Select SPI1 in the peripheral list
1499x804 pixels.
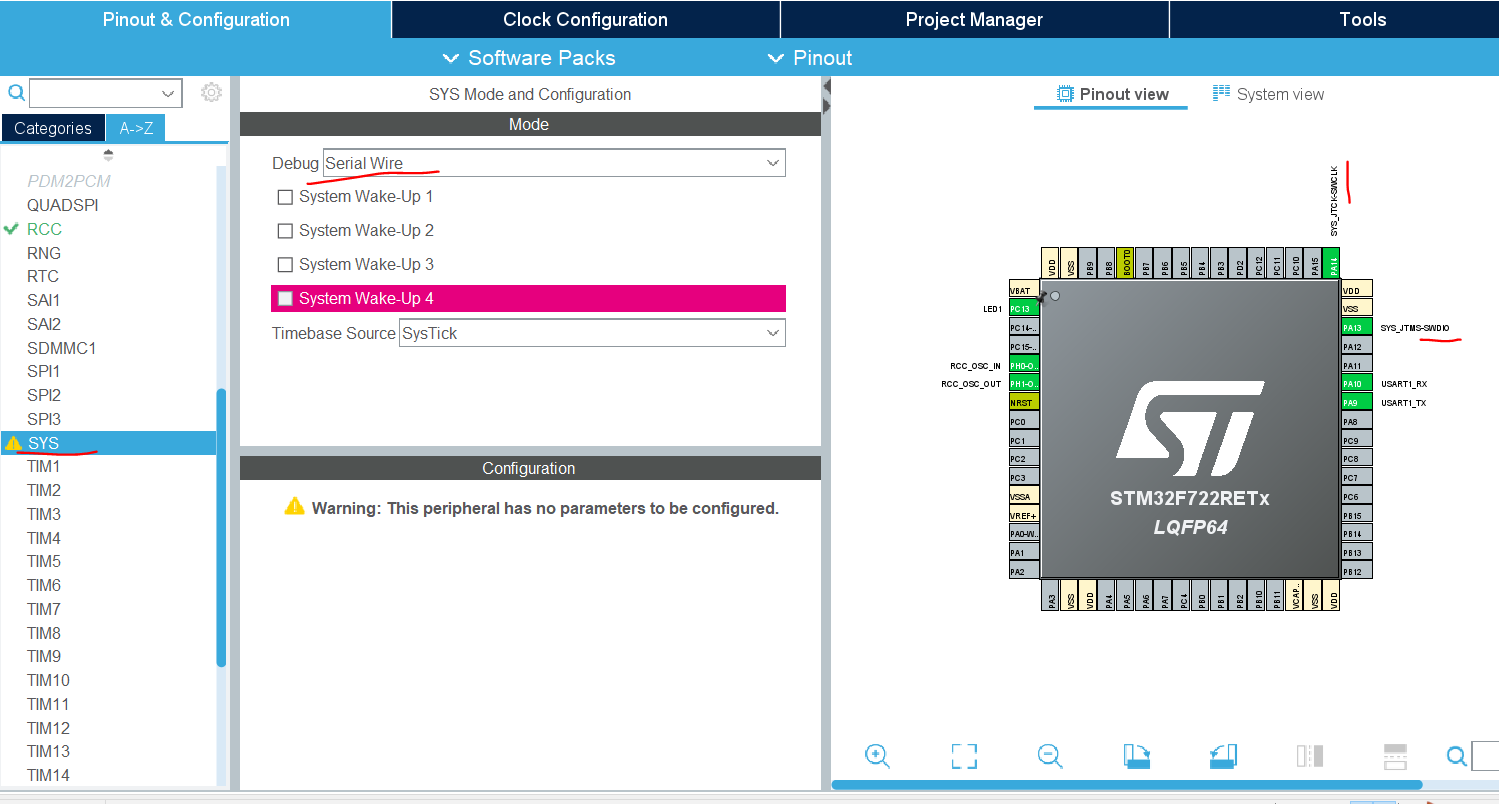coord(43,371)
